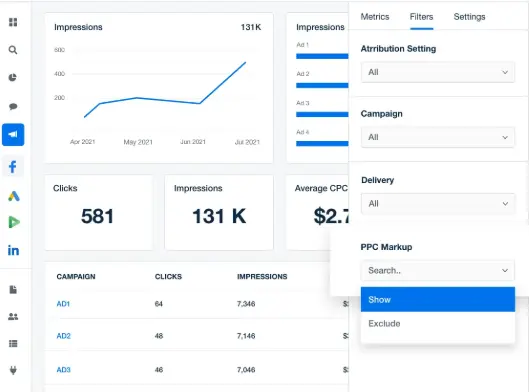This screenshot has height=392, width=529.
Task: Sort by the CAMPAIGN column header
Action: 76,277
